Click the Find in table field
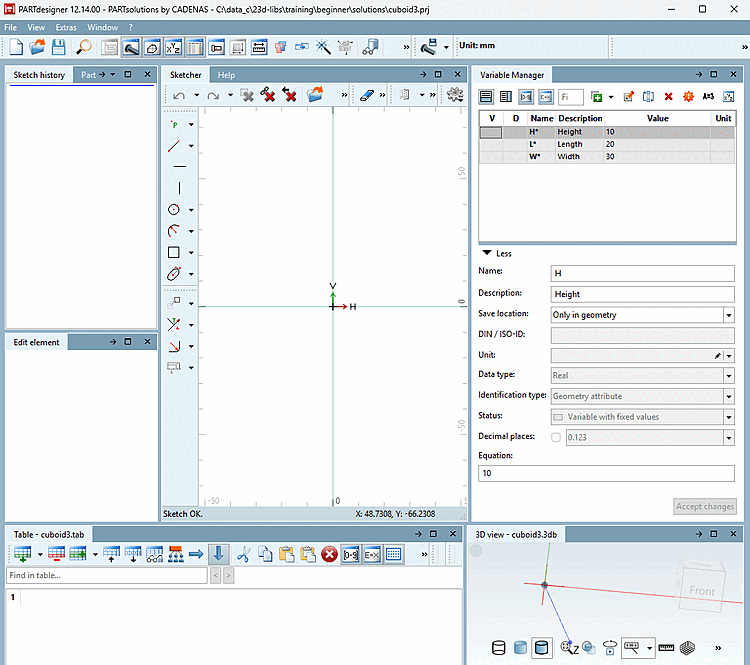Viewport: 750px width, 665px height. click(x=107, y=575)
